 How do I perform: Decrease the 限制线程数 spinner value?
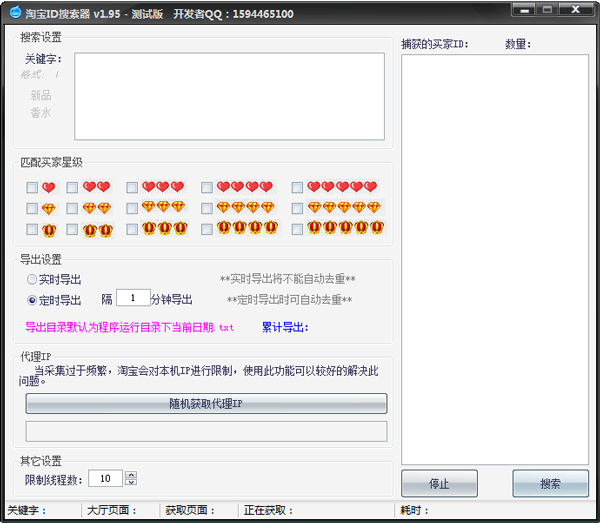(130, 482)
